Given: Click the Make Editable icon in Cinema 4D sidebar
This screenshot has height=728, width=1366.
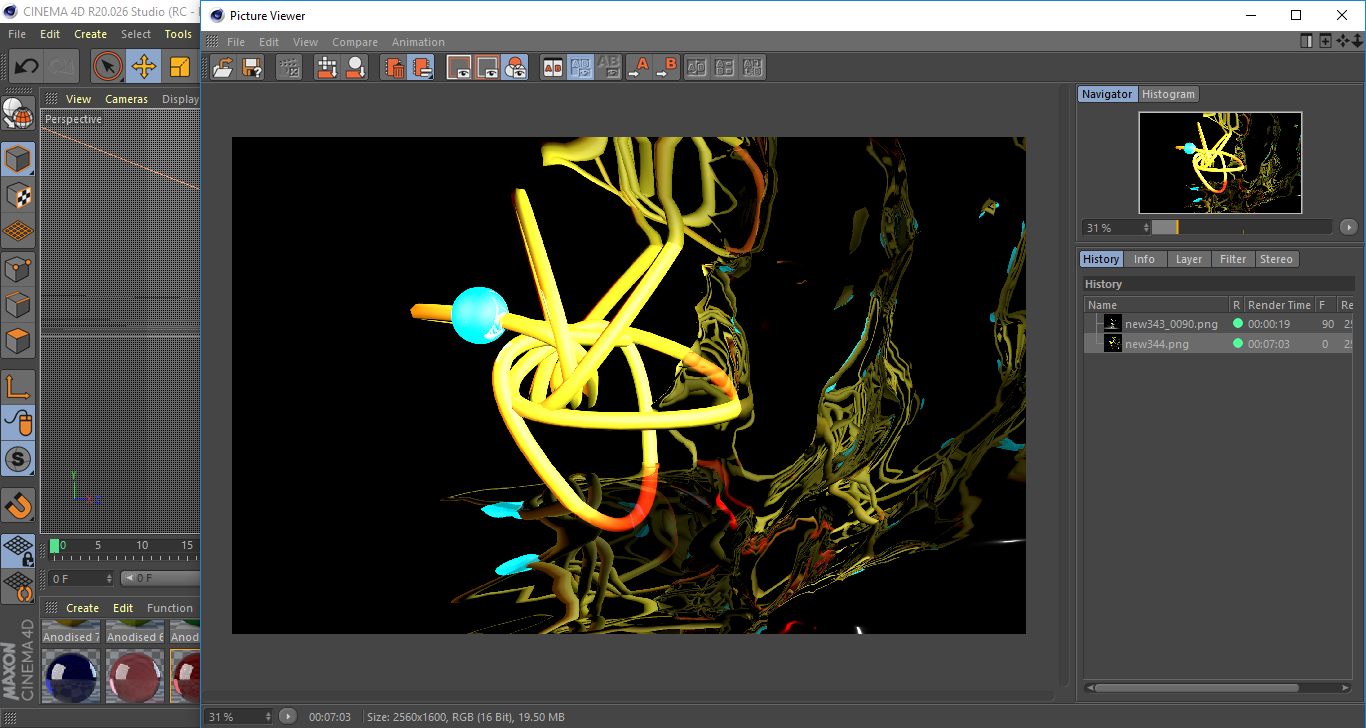Looking at the screenshot, I should (18, 114).
